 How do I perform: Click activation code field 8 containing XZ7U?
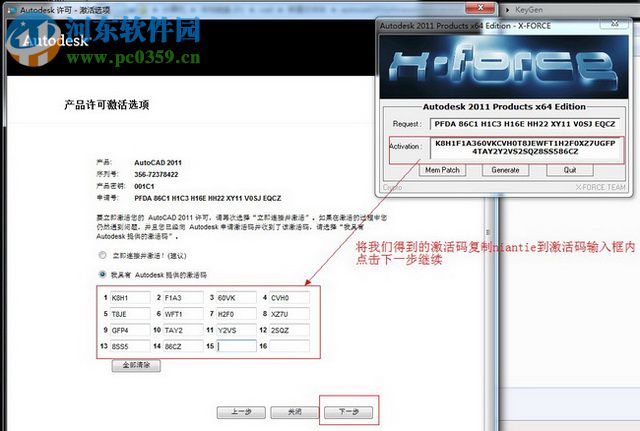(289, 314)
